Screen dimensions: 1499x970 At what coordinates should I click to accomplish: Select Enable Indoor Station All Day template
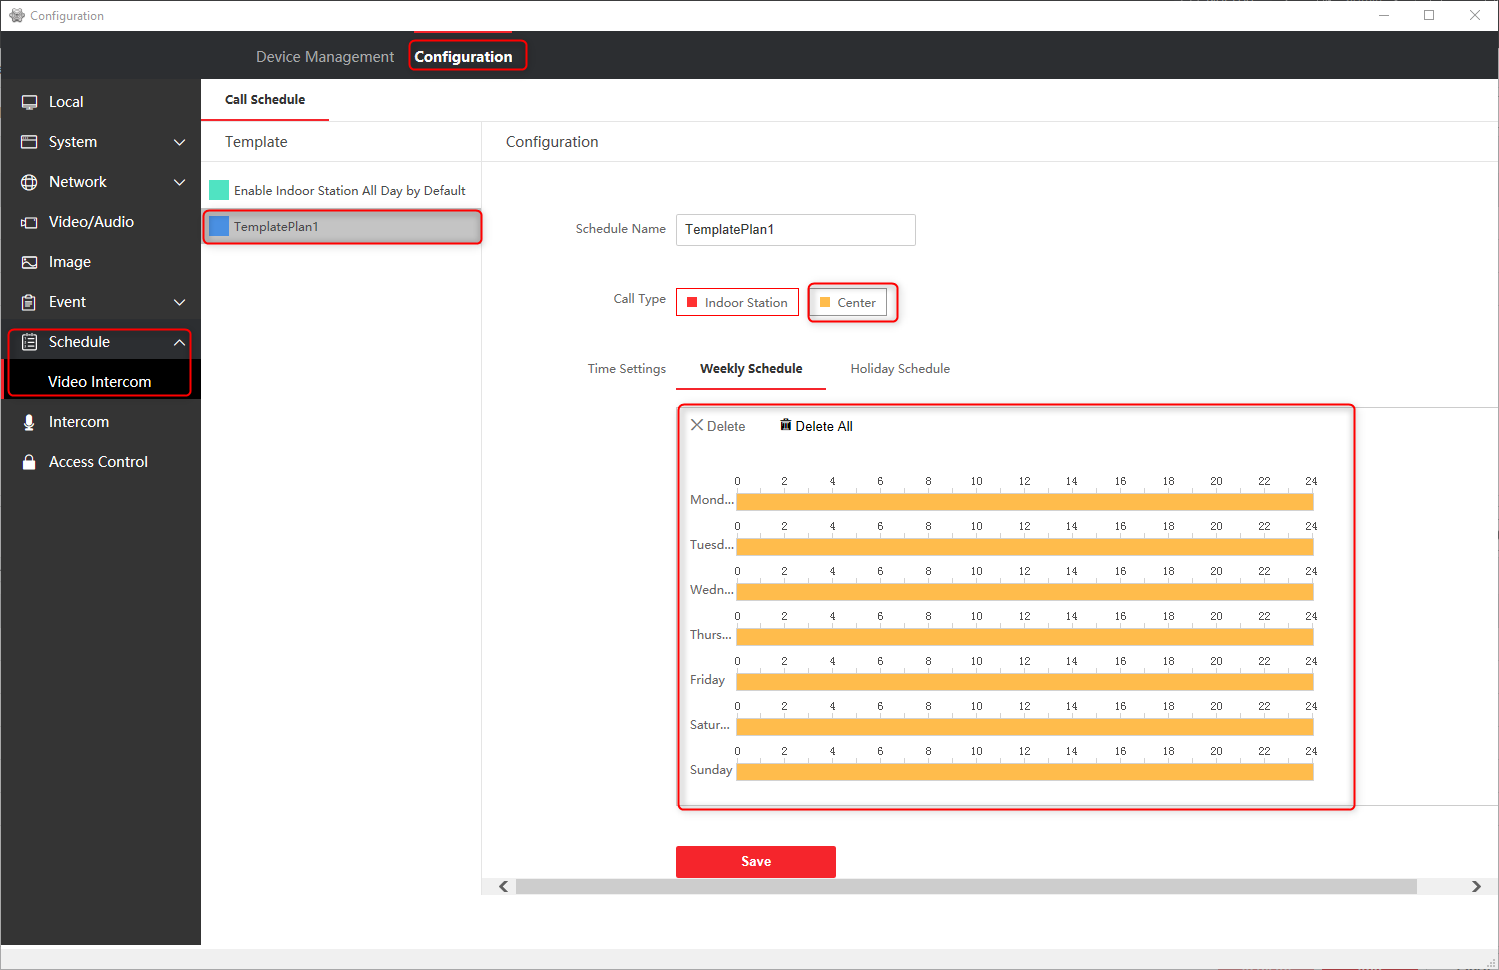[x=341, y=190]
